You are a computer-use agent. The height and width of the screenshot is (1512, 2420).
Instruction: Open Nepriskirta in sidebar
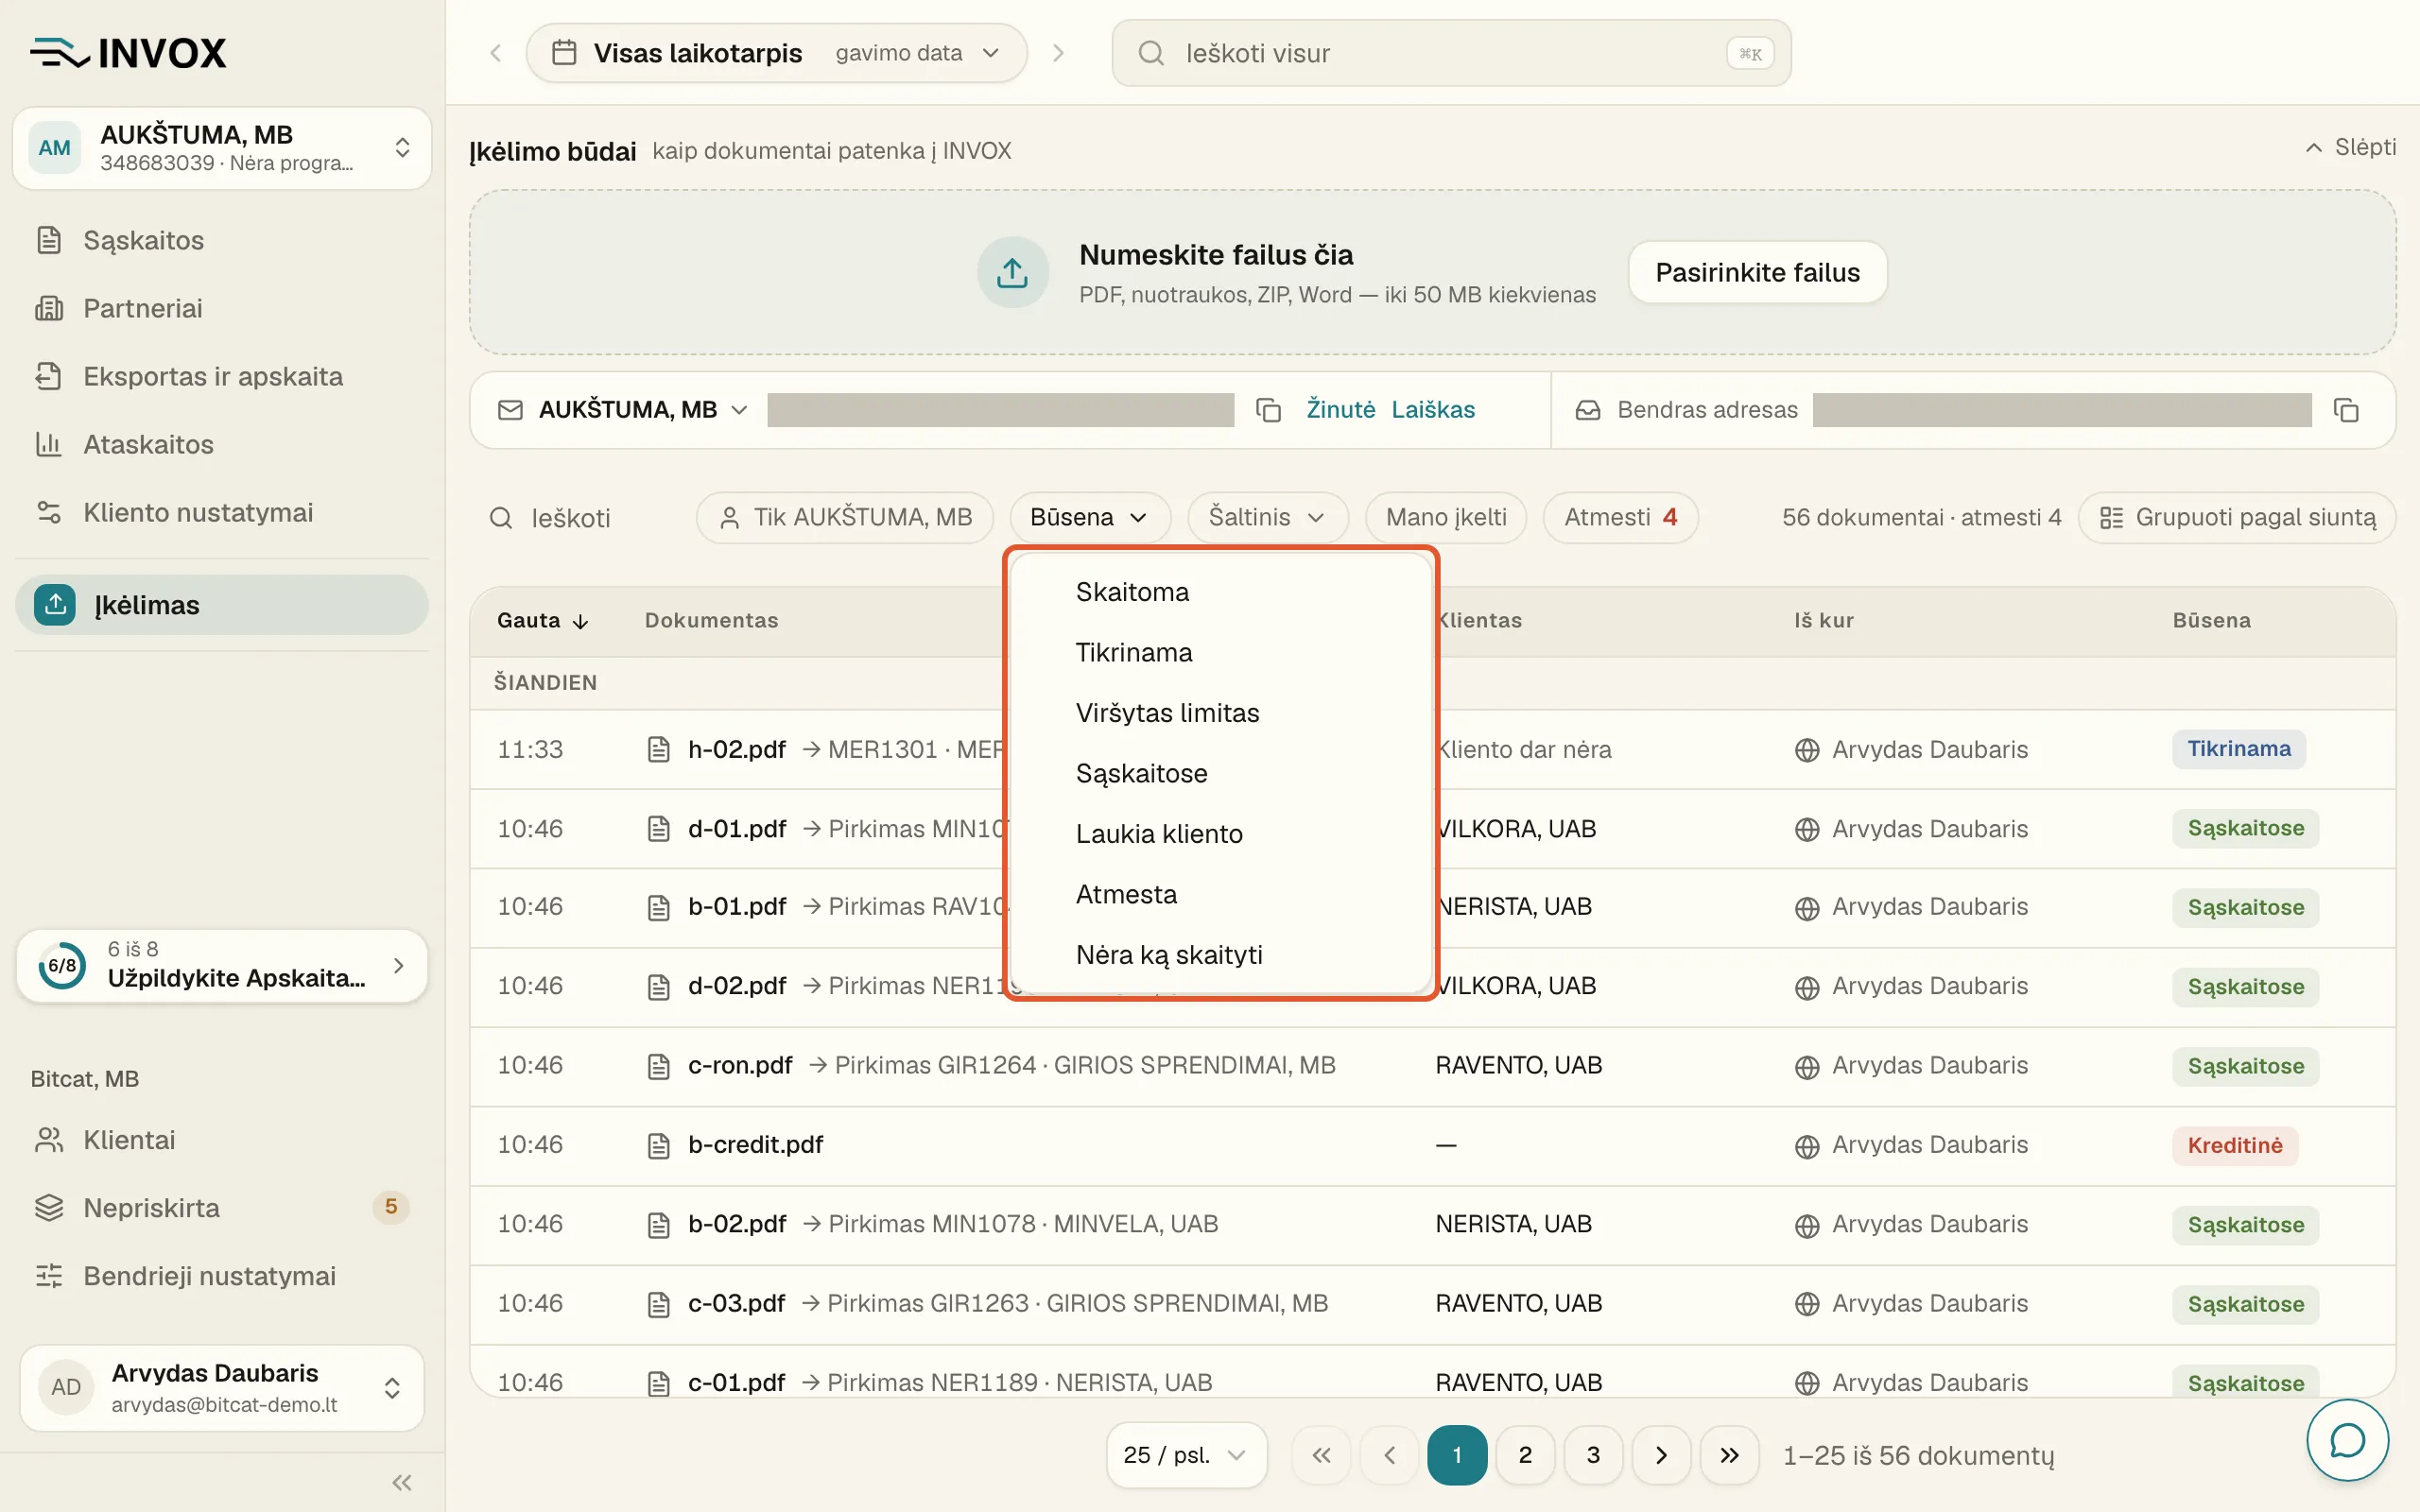tap(222, 1208)
